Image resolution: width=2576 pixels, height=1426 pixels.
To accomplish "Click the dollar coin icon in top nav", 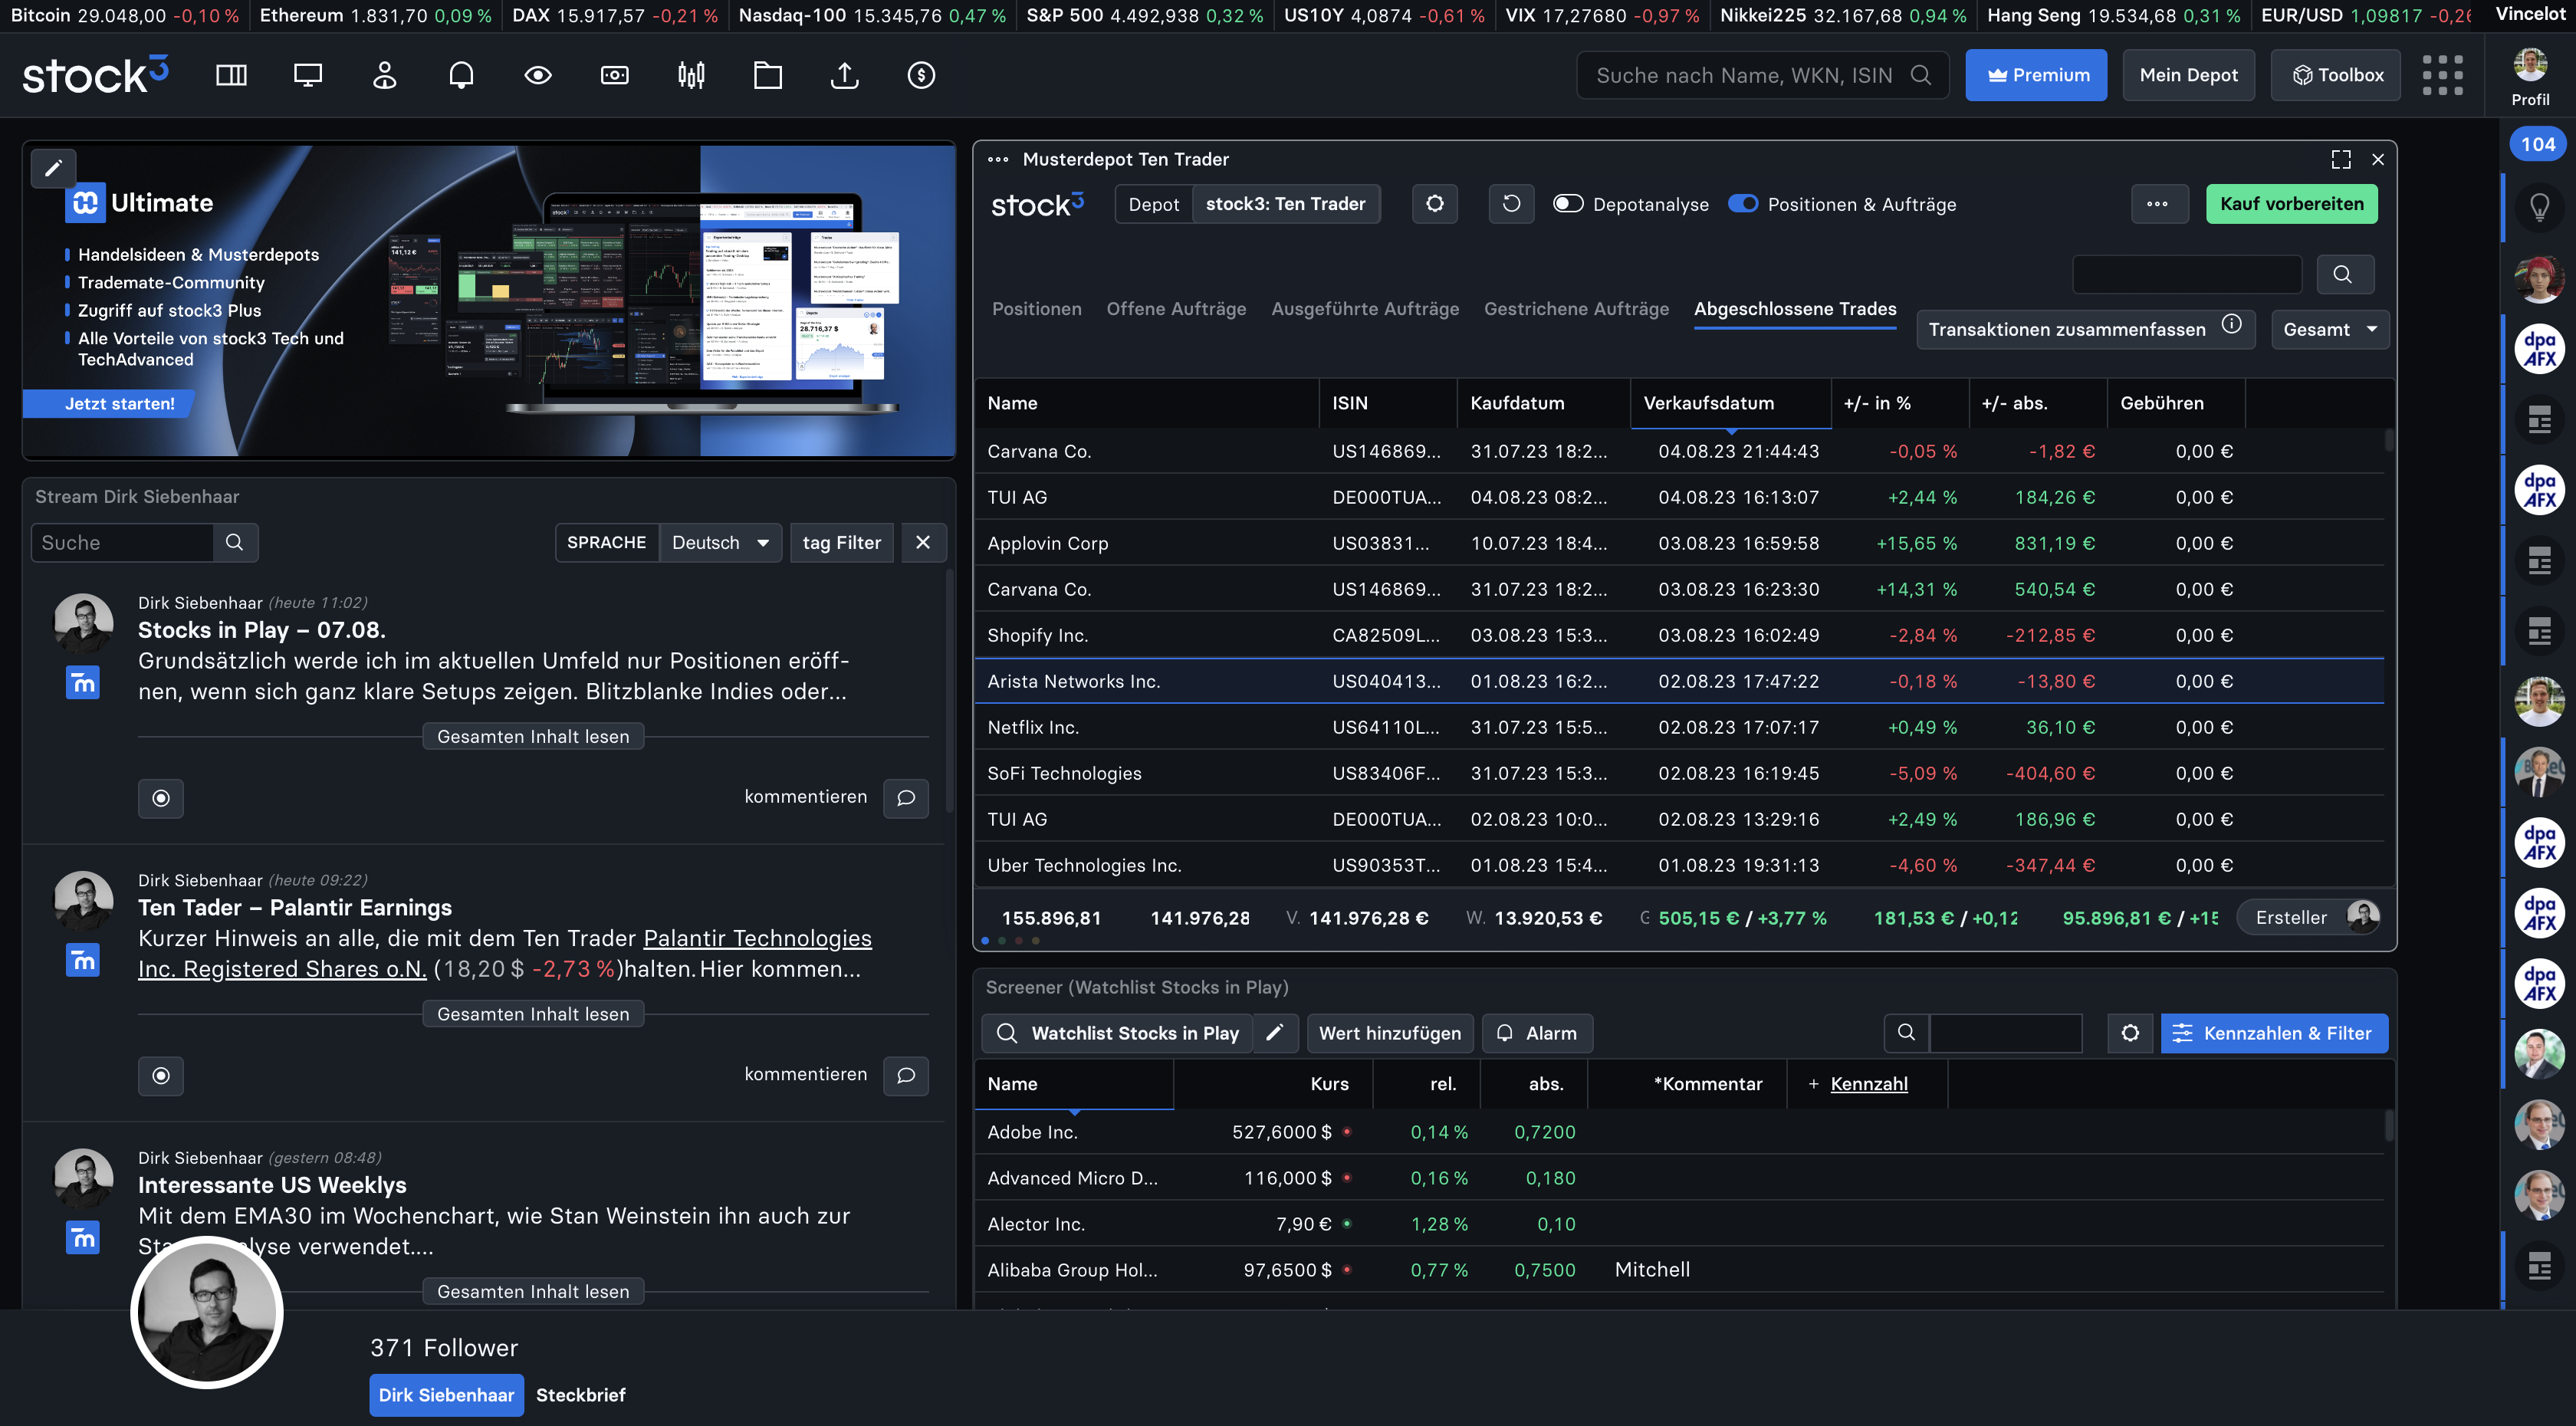I will (x=921, y=75).
